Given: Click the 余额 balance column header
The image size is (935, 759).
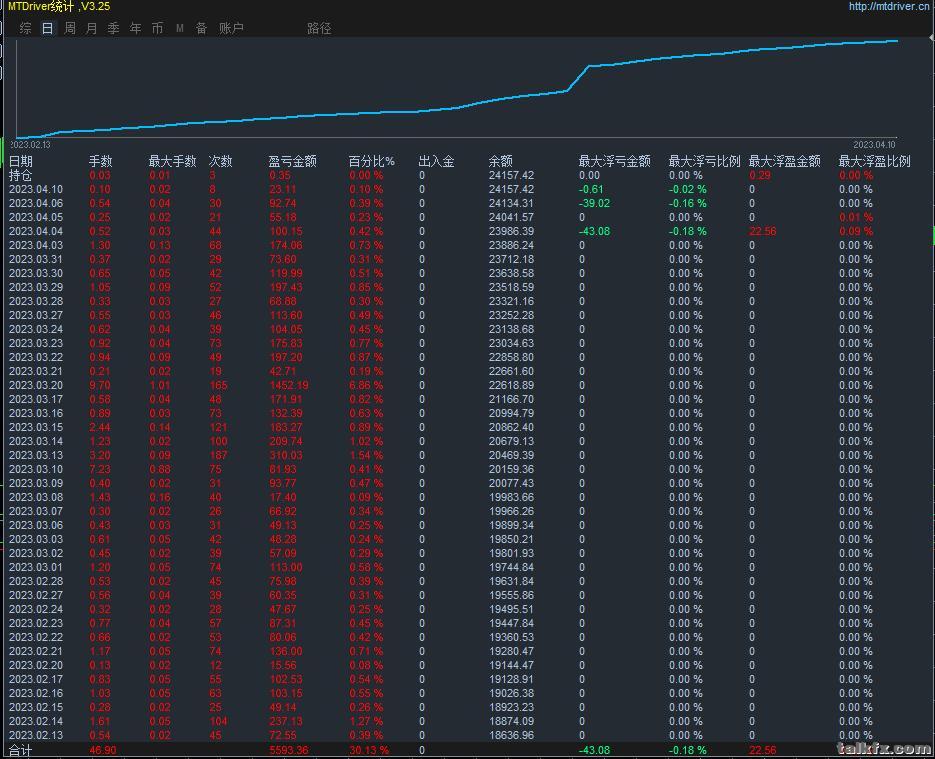Looking at the screenshot, I should coord(500,161).
